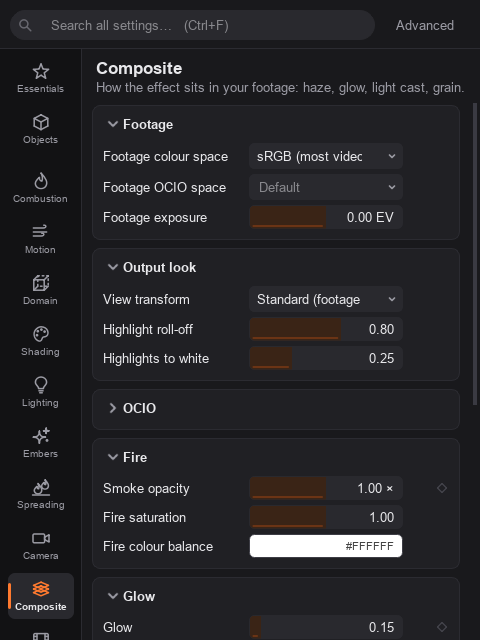The image size is (480, 640).
Task: Click the 'Highlights to white' label
Action: tap(156, 358)
